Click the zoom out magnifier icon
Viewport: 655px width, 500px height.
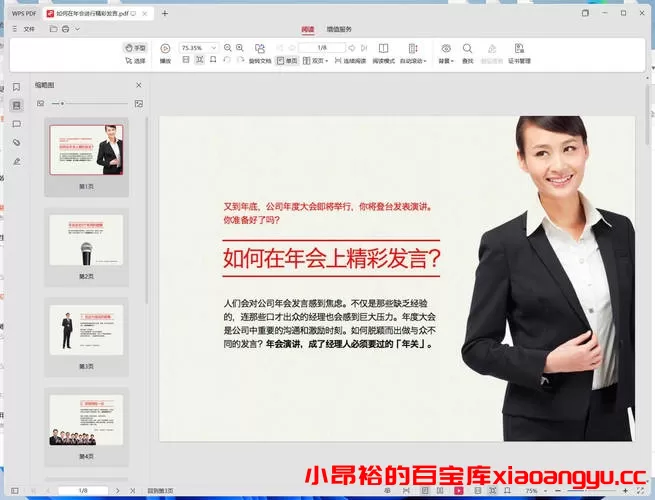point(228,48)
